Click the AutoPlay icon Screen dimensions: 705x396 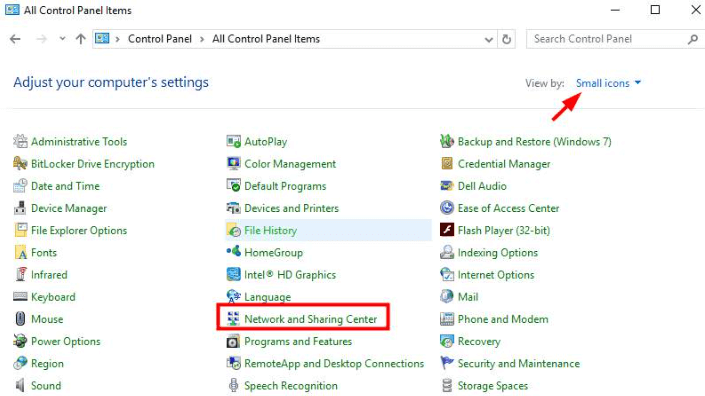tap(233, 142)
